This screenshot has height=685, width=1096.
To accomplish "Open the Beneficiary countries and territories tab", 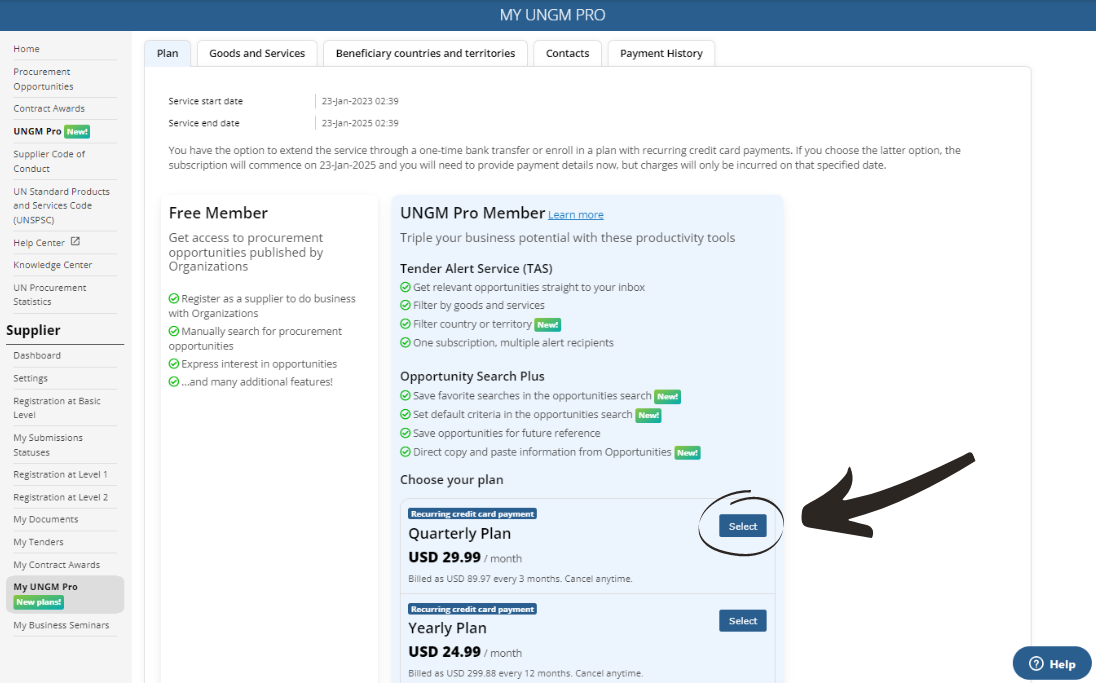I will (x=425, y=54).
